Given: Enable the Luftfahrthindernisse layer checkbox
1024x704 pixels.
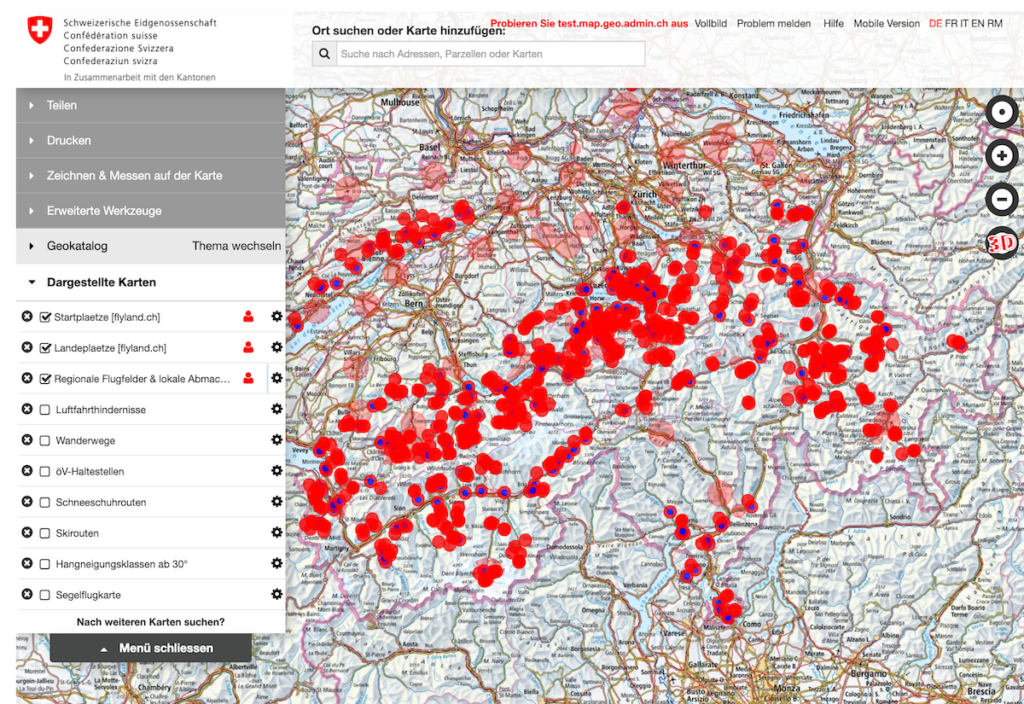Looking at the screenshot, I should (45, 409).
